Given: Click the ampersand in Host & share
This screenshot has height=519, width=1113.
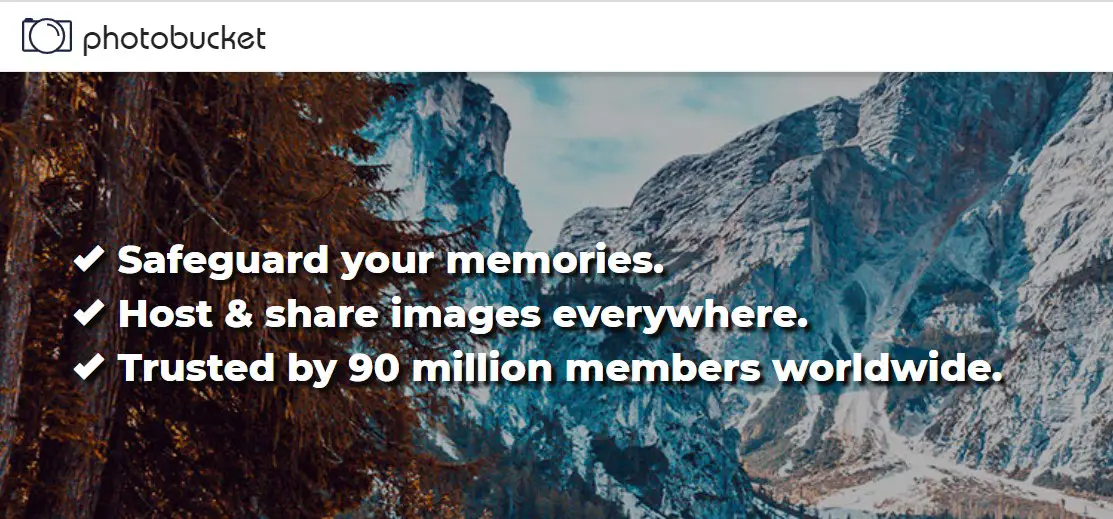Looking at the screenshot, I should 238,314.
